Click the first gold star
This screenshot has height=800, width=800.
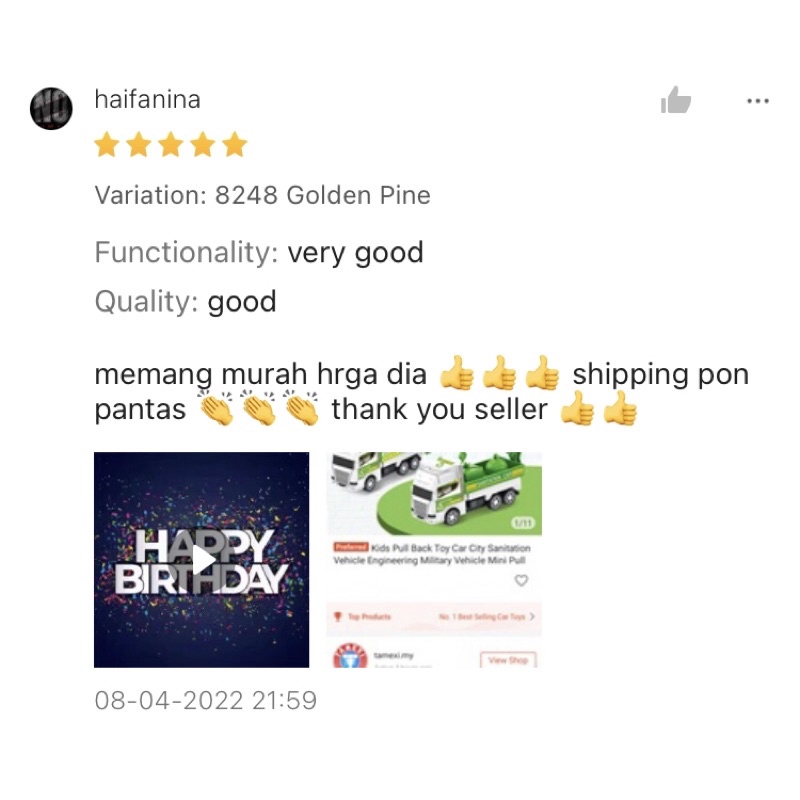pos(107,144)
